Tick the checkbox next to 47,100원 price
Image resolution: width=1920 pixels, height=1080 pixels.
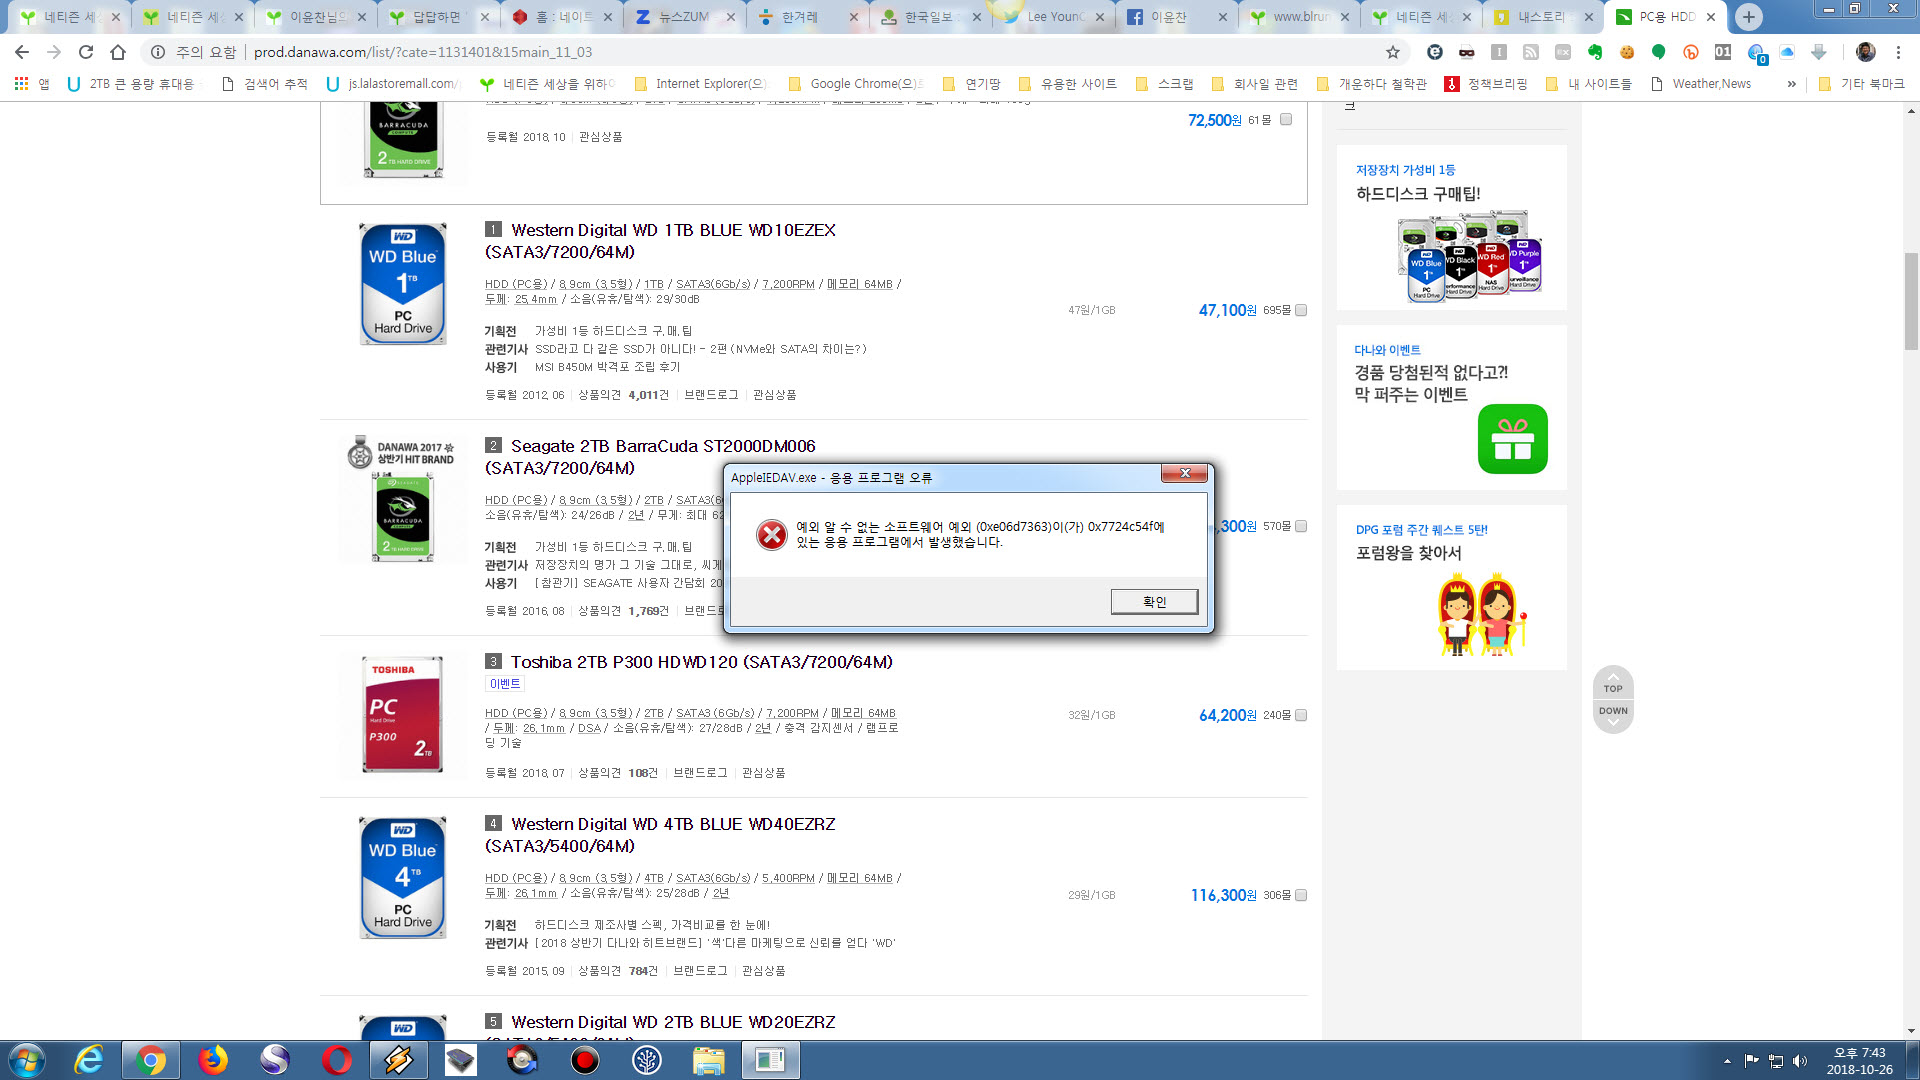pos(1301,310)
